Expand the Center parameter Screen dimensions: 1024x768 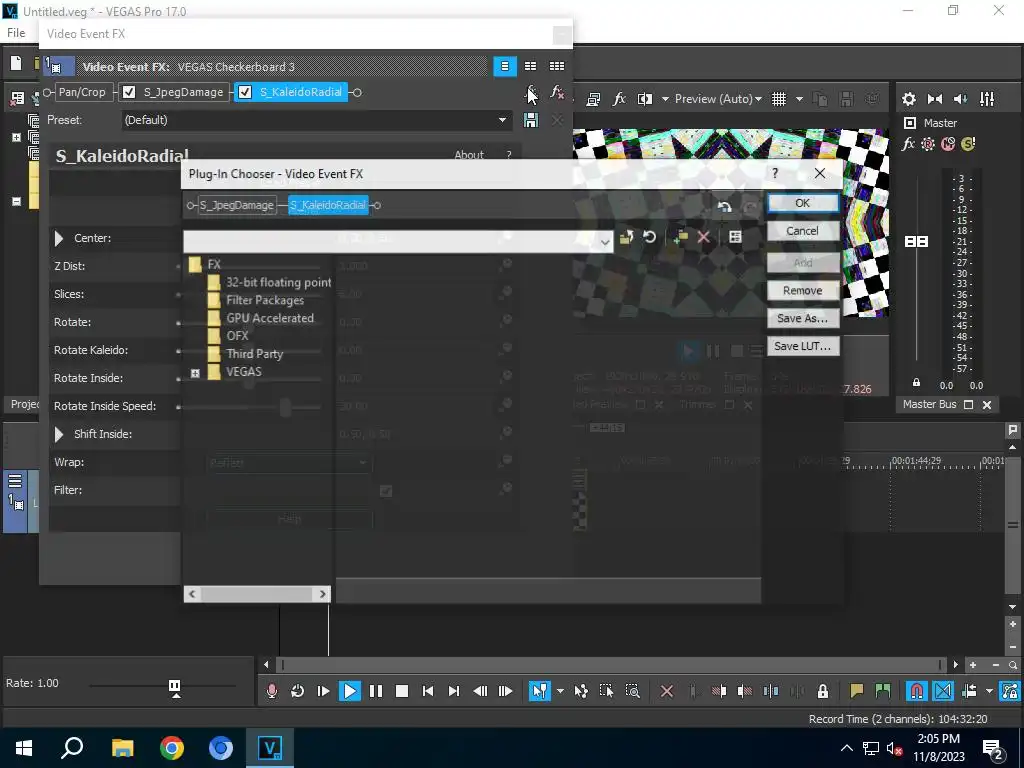click(59, 238)
